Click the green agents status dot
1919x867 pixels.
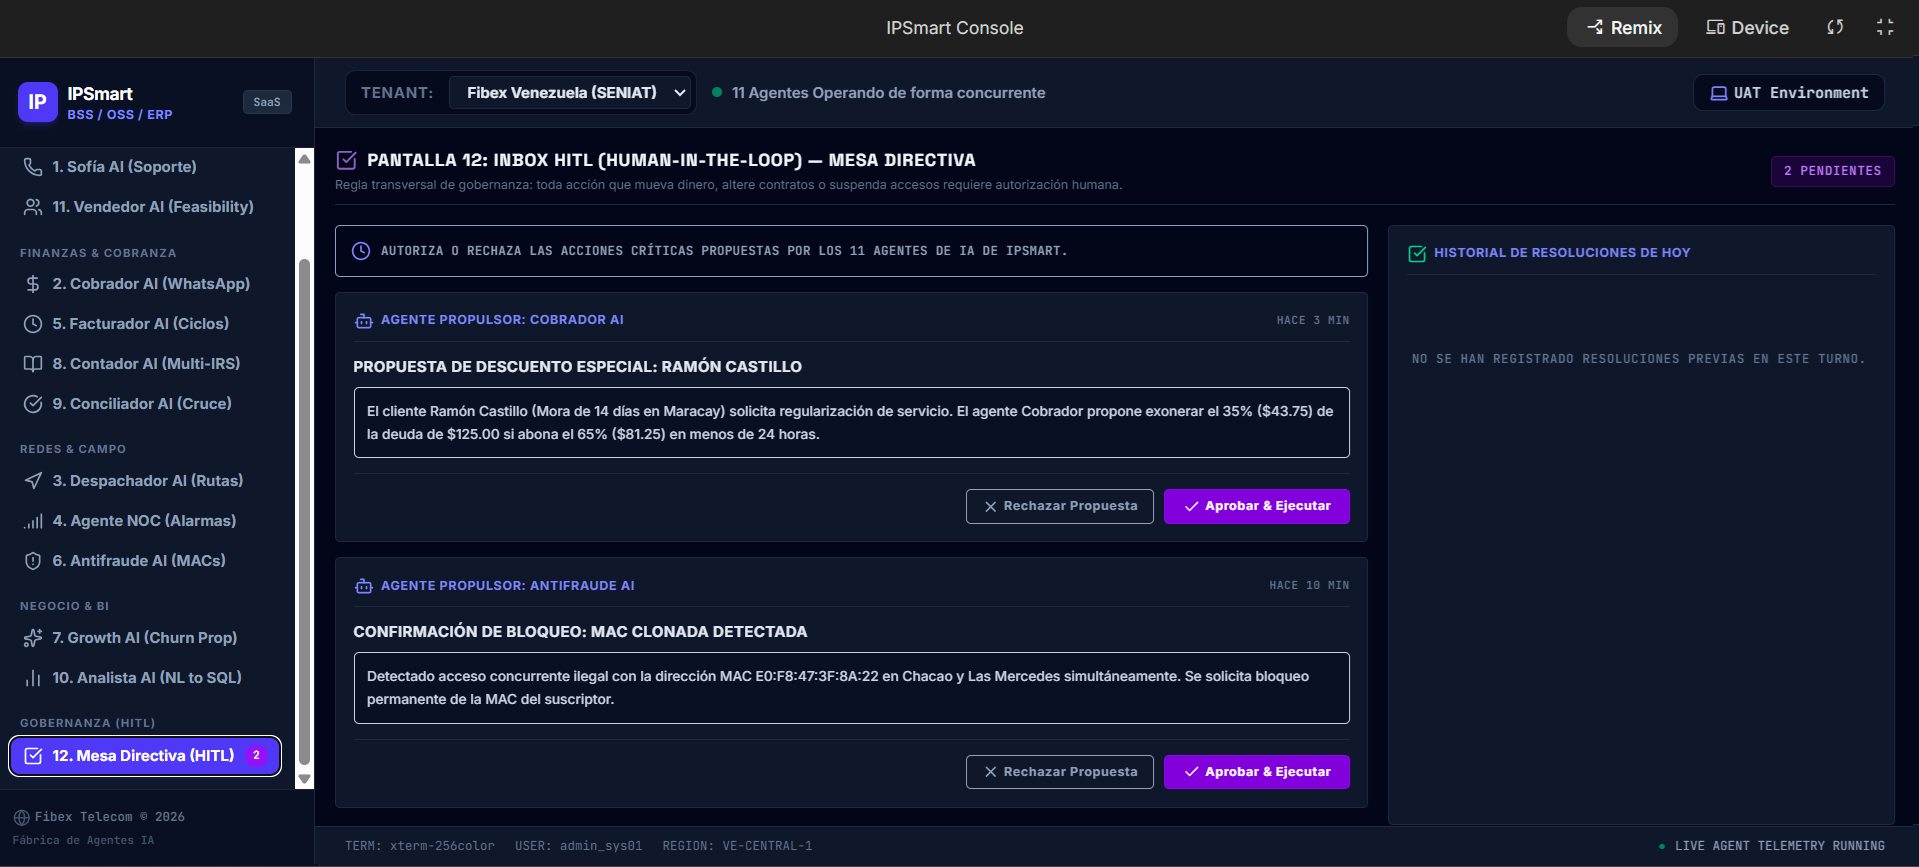pos(717,93)
